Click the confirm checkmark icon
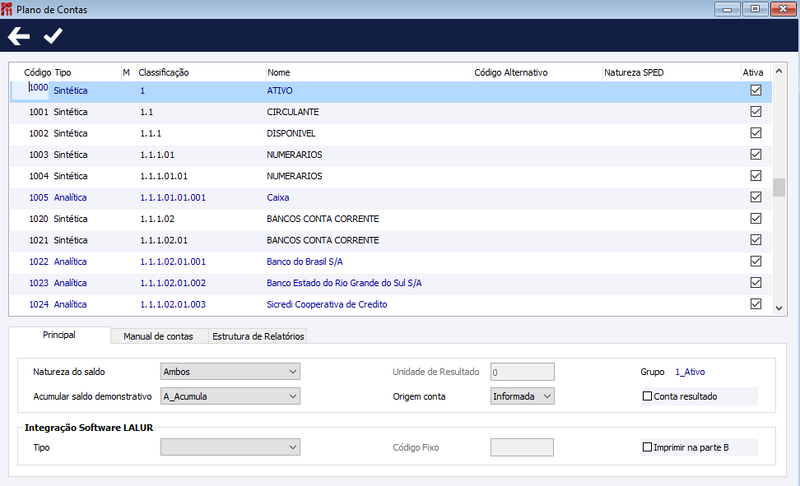The width and height of the screenshot is (800, 486). point(53,36)
